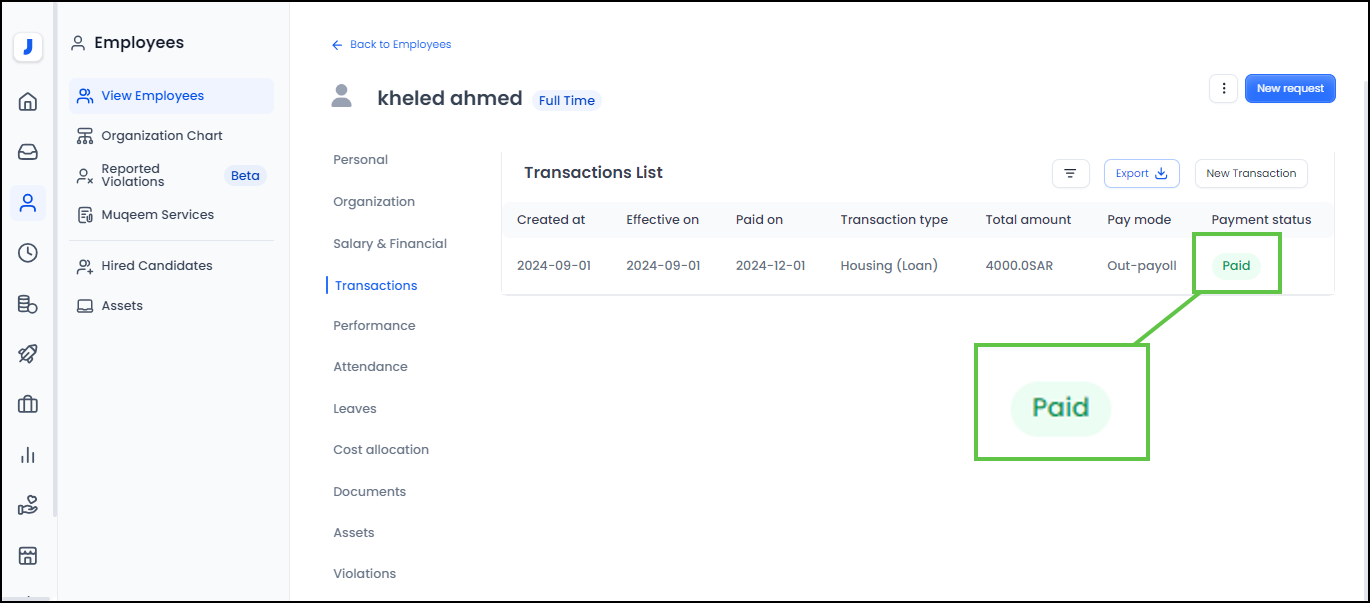Open the Documents tab
This screenshot has height=603, width=1370.
click(x=369, y=492)
